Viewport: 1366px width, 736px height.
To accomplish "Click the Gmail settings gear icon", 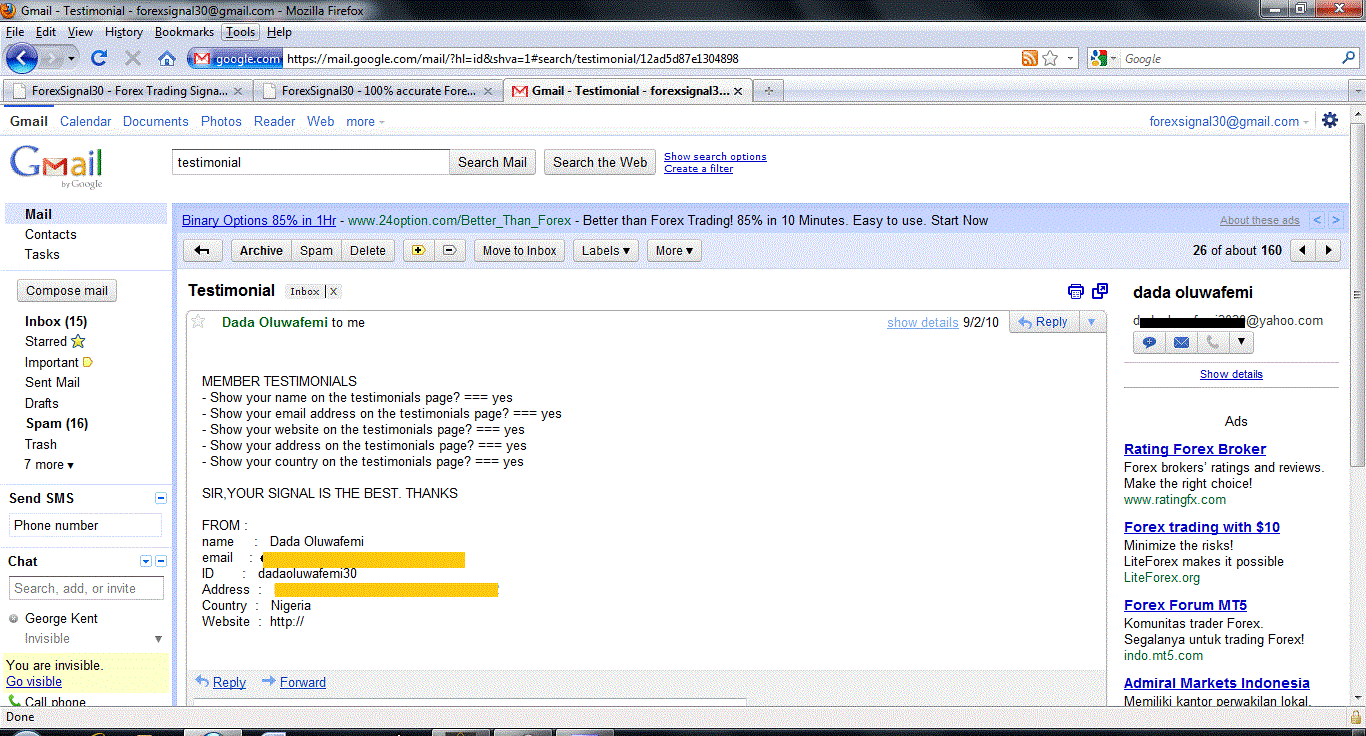I will [x=1329, y=120].
